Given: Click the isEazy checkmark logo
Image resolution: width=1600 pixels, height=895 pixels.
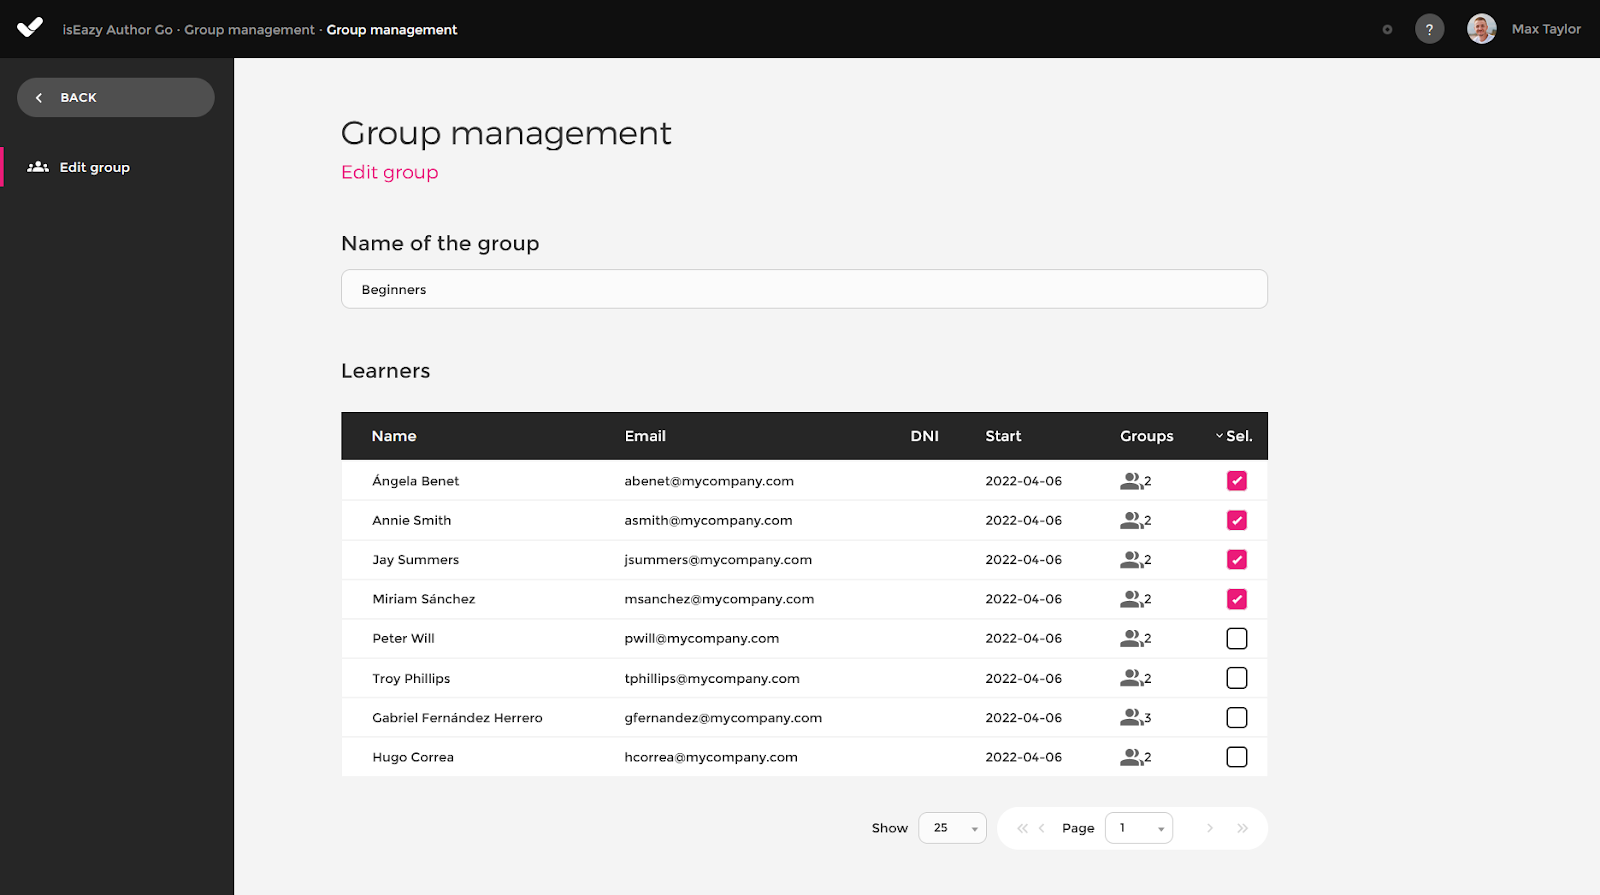Looking at the screenshot, I should point(30,28).
